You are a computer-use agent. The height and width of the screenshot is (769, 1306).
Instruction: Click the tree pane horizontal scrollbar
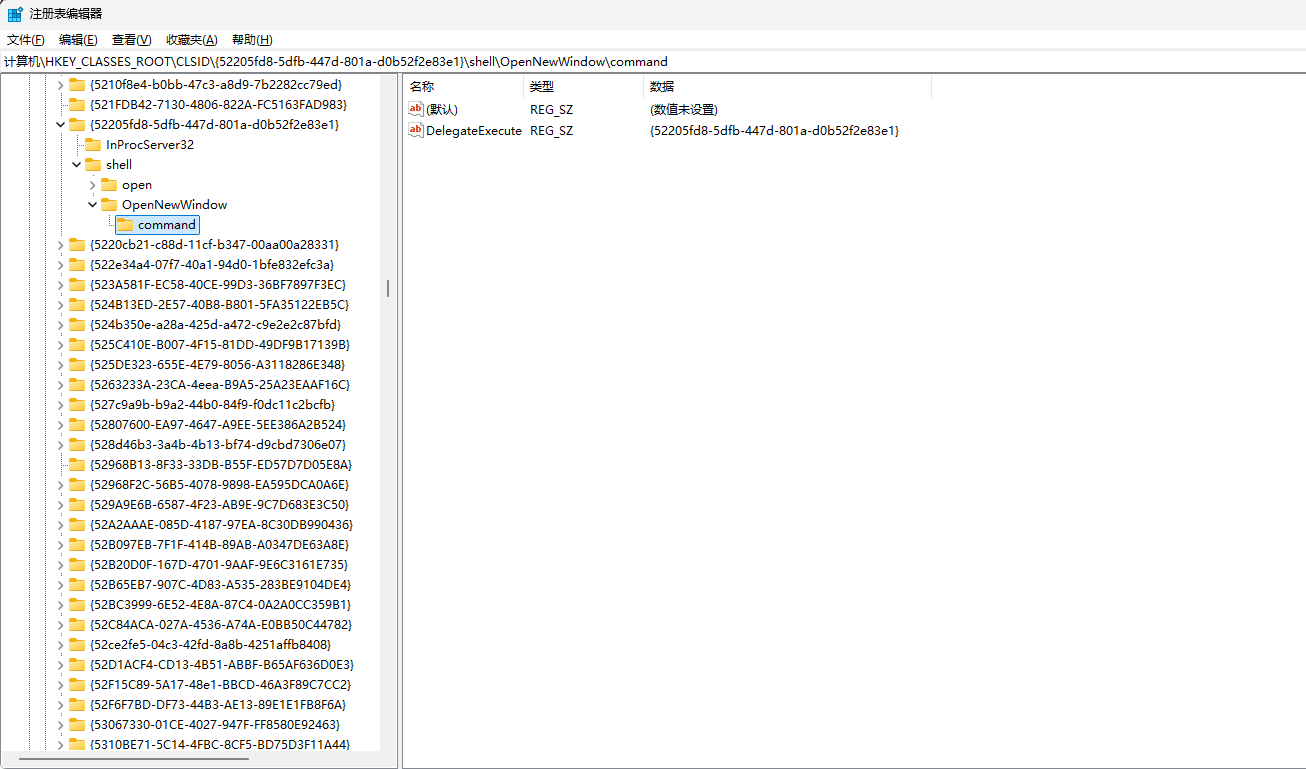pyautogui.click(x=132, y=761)
